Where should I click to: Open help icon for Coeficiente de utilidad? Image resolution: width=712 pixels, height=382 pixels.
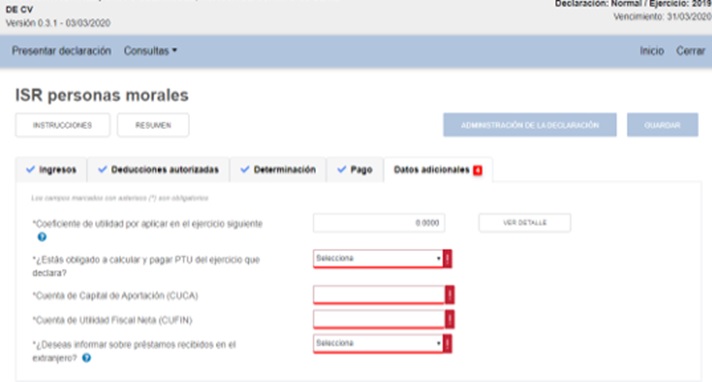click(x=42, y=237)
